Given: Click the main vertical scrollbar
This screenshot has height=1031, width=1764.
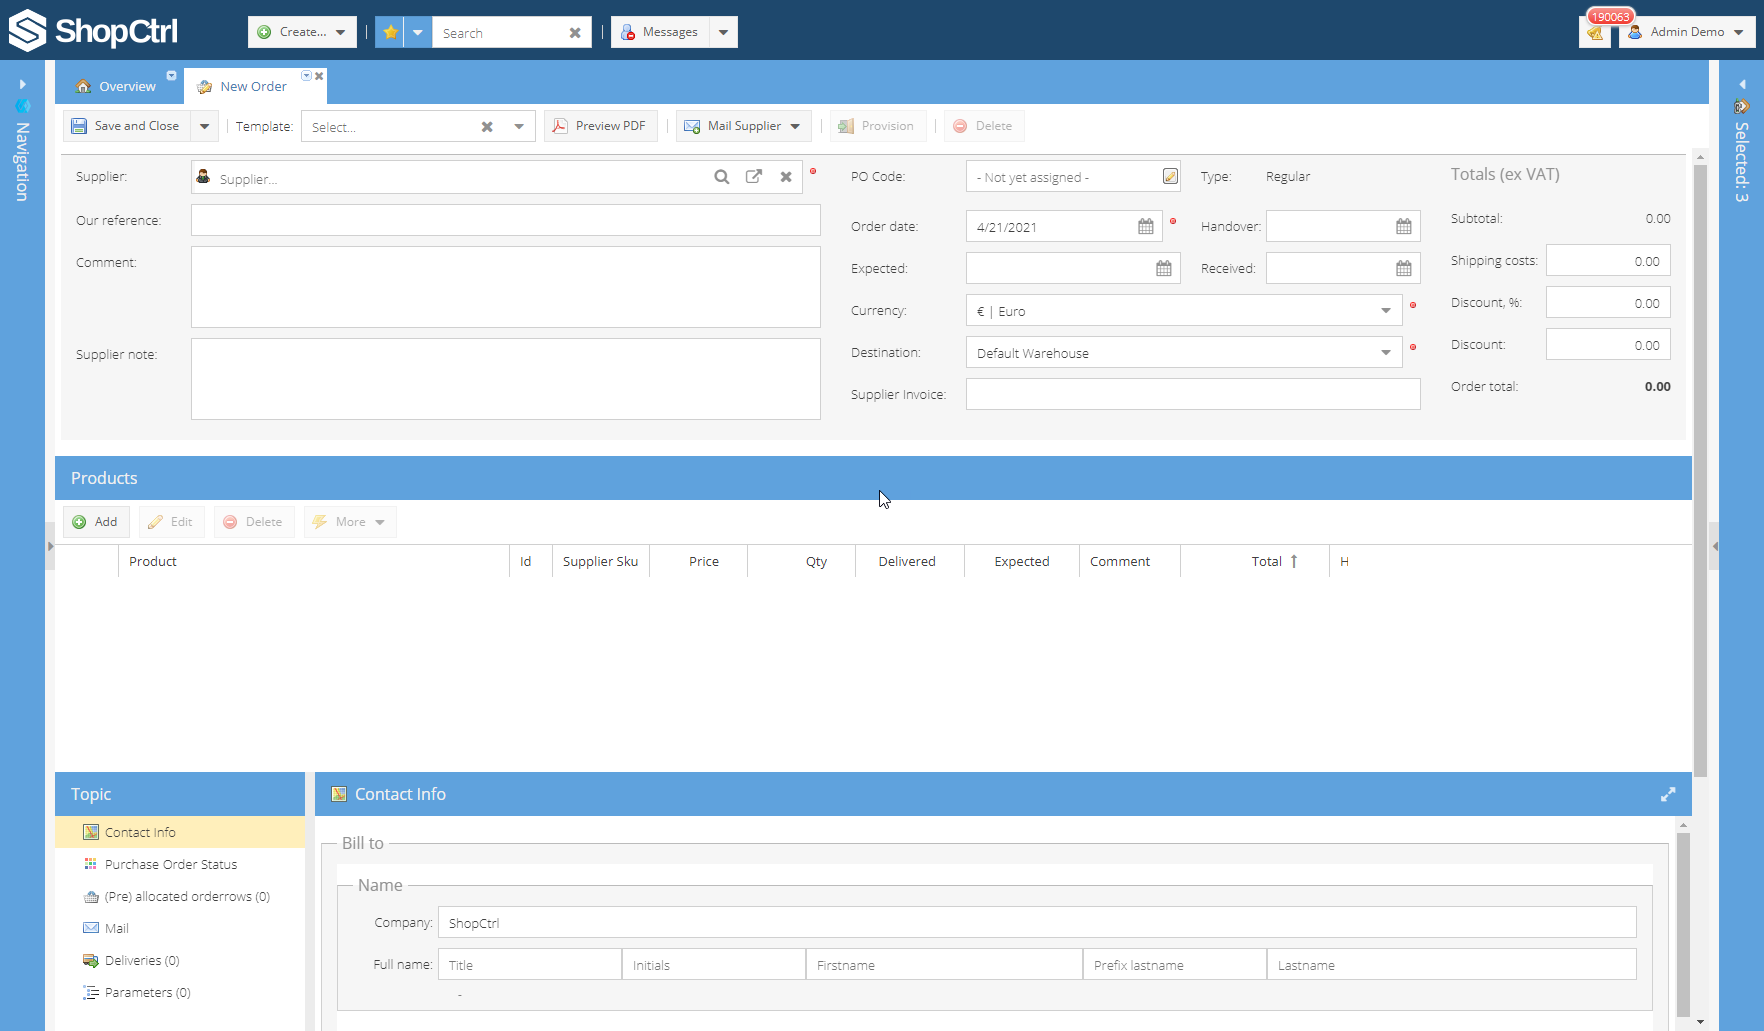Looking at the screenshot, I should coord(1700,470).
